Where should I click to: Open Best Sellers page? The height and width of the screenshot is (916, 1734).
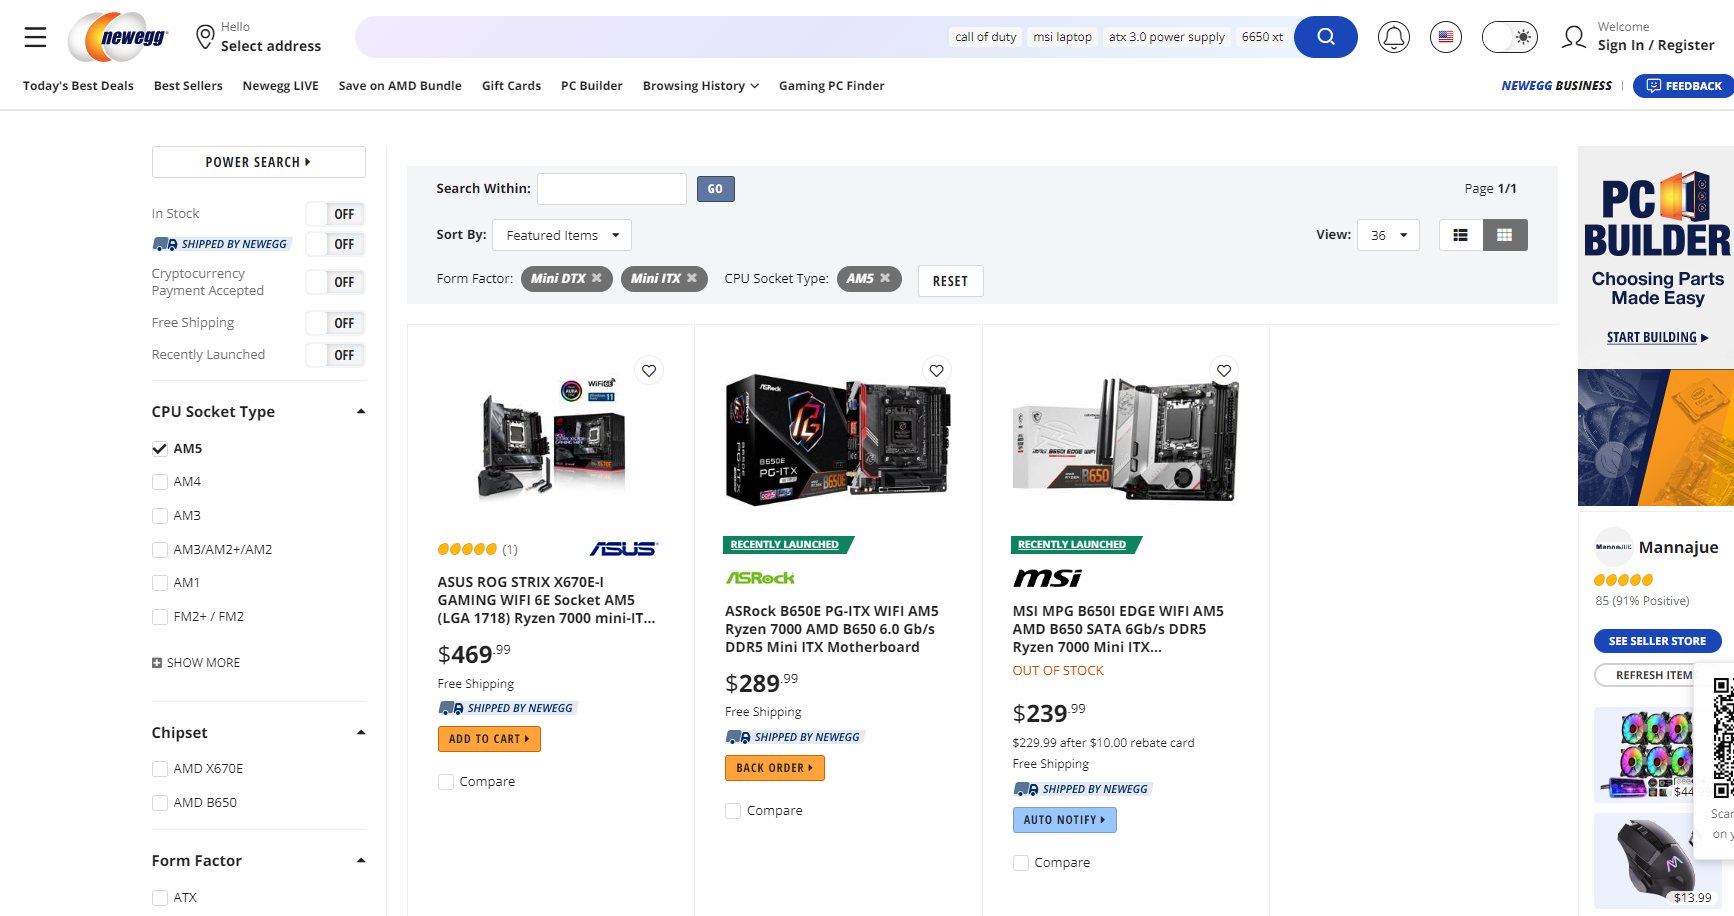pos(188,86)
